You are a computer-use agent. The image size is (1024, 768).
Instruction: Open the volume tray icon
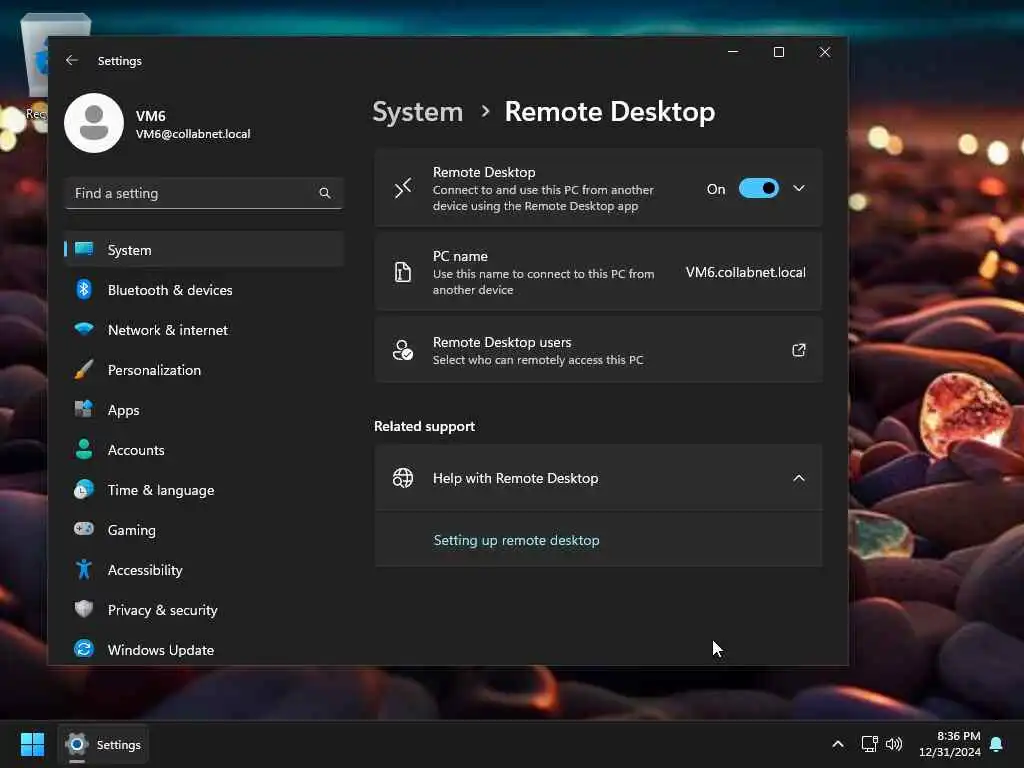tap(893, 744)
